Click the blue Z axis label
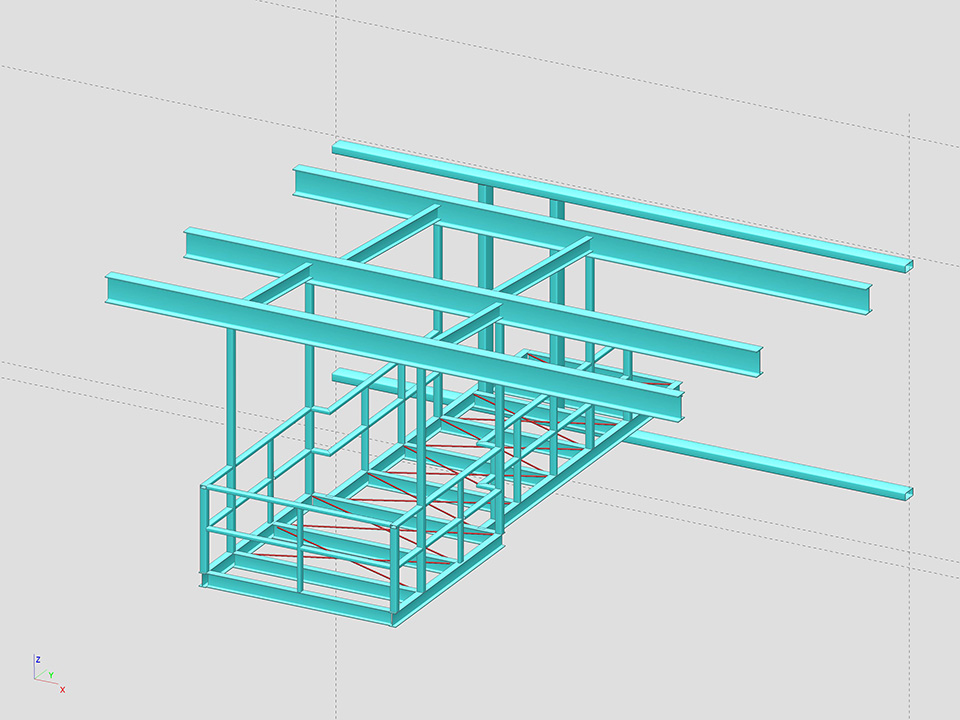The height and width of the screenshot is (720, 960). [37, 660]
